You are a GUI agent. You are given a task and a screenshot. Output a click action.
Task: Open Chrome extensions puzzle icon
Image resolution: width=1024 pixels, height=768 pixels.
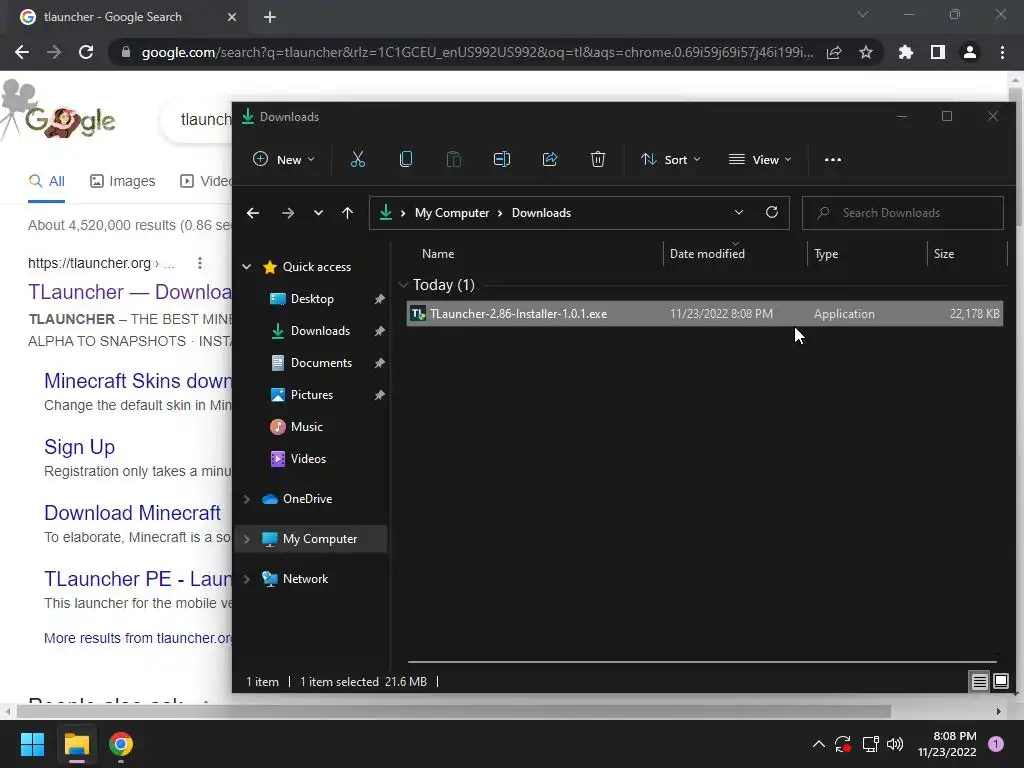coord(906,52)
